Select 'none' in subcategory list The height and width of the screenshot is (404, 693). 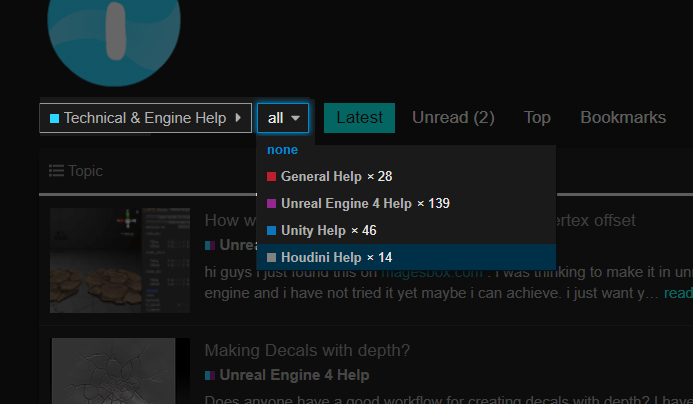point(282,150)
